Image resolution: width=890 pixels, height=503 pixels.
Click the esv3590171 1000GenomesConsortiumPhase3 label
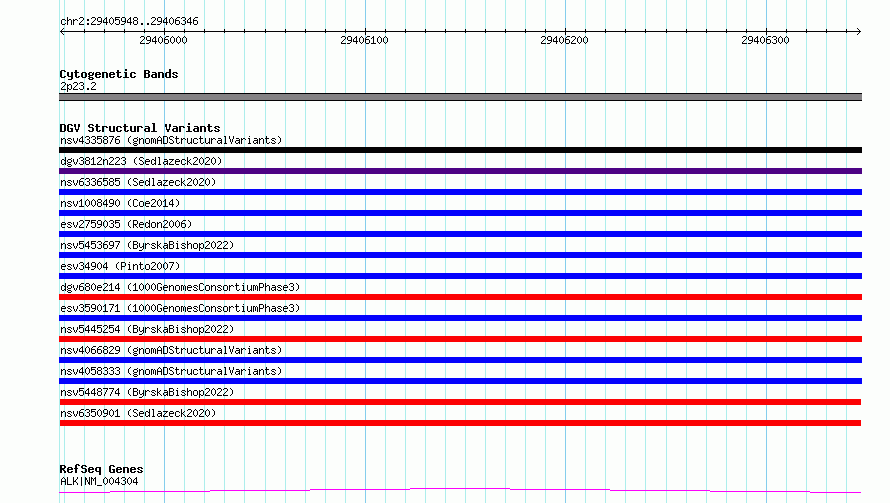click(x=180, y=308)
